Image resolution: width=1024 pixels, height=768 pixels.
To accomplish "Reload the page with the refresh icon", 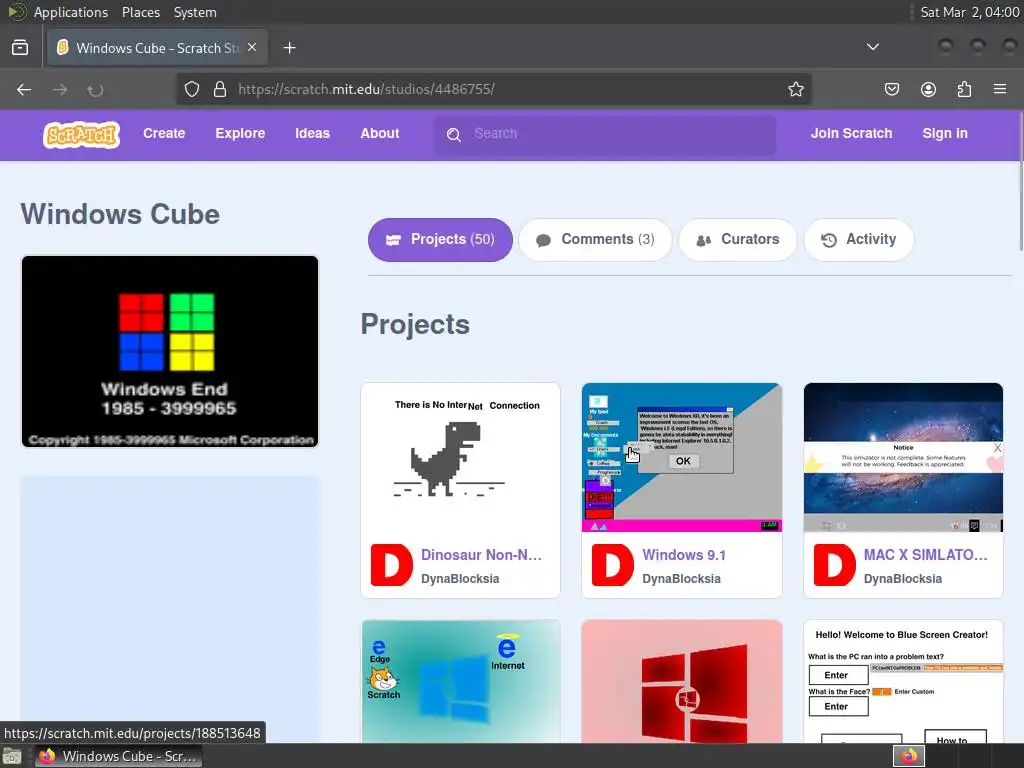I will (x=95, y=89).
